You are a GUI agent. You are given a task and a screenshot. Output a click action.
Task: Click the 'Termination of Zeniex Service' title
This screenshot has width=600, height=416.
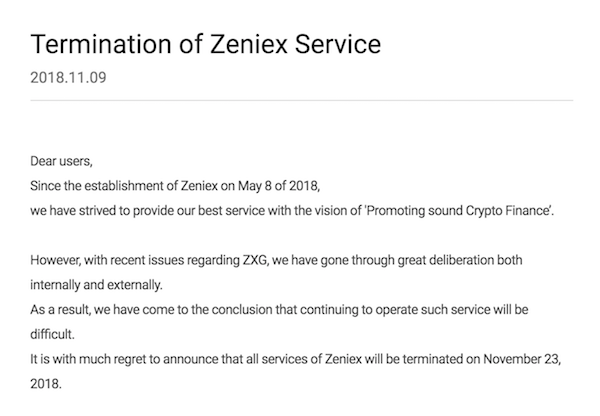coord(205,44)
